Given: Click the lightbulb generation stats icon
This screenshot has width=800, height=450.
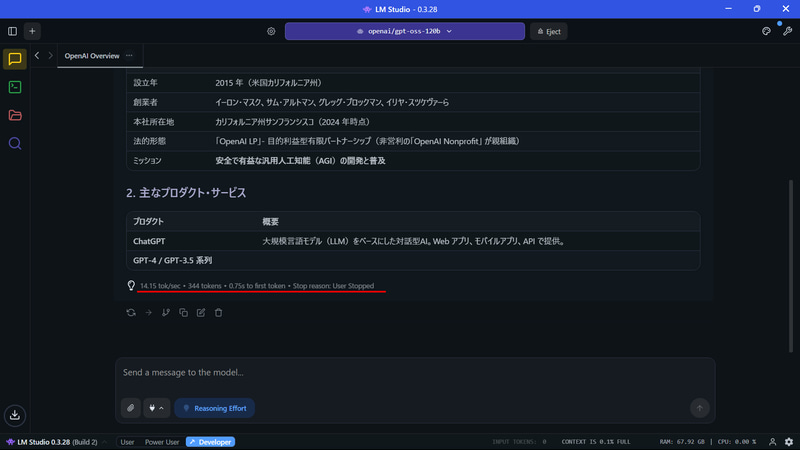Looking at the screenshot, I should [131, 286].
